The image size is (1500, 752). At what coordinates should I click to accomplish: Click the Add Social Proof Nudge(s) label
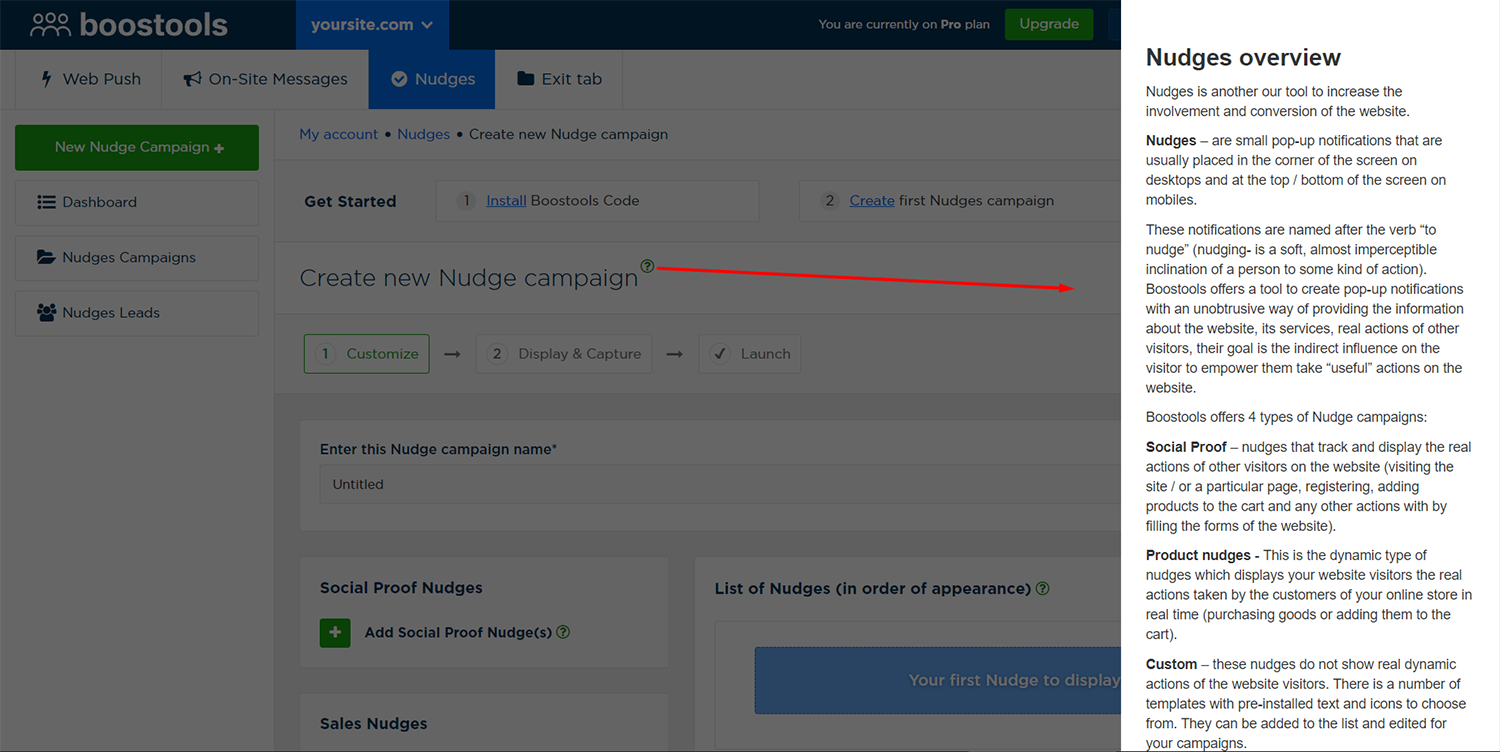tap(458, 632)
